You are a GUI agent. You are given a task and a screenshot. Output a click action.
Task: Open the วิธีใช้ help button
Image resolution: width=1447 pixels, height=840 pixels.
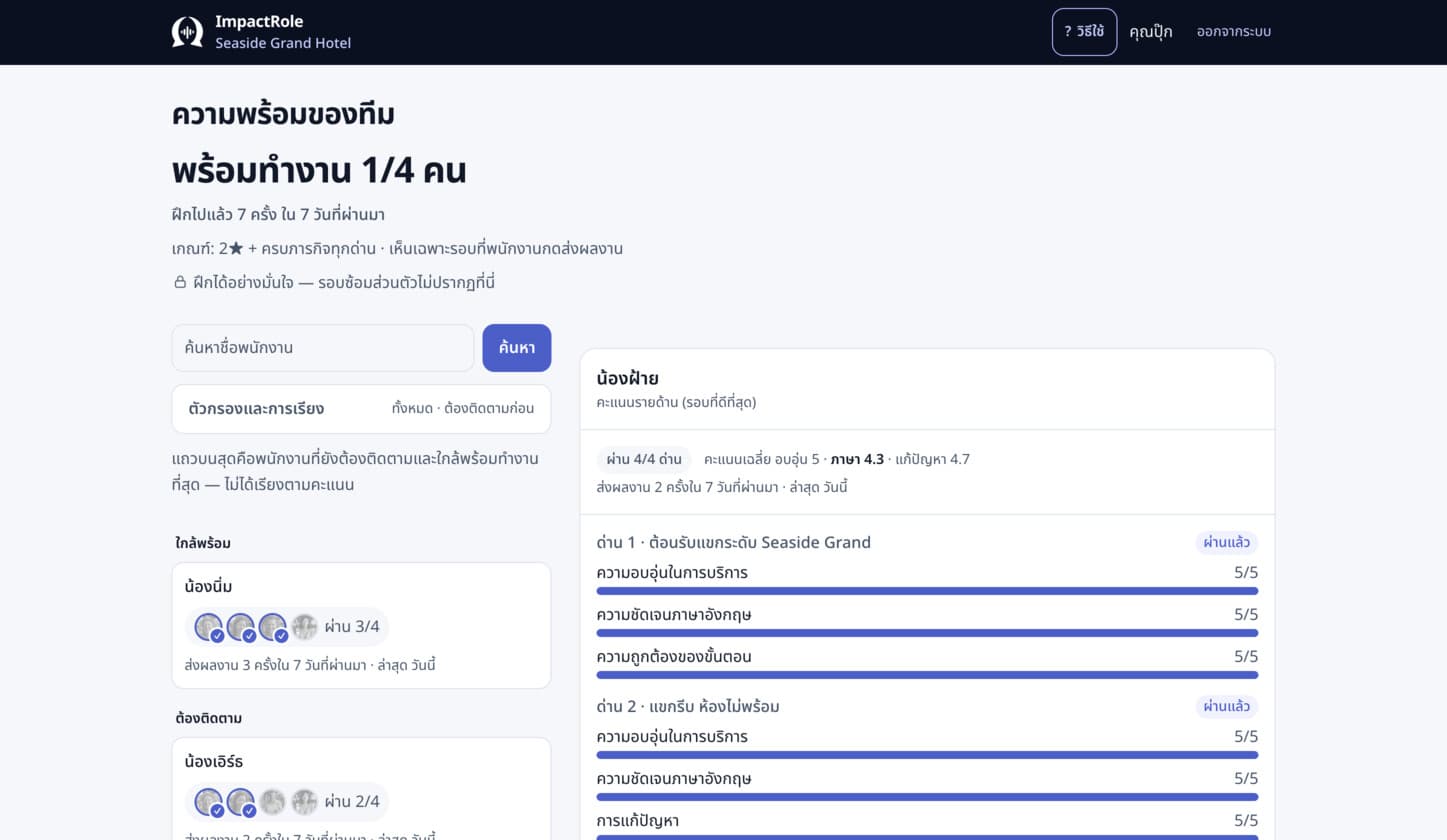click(x=1084, y=32)
